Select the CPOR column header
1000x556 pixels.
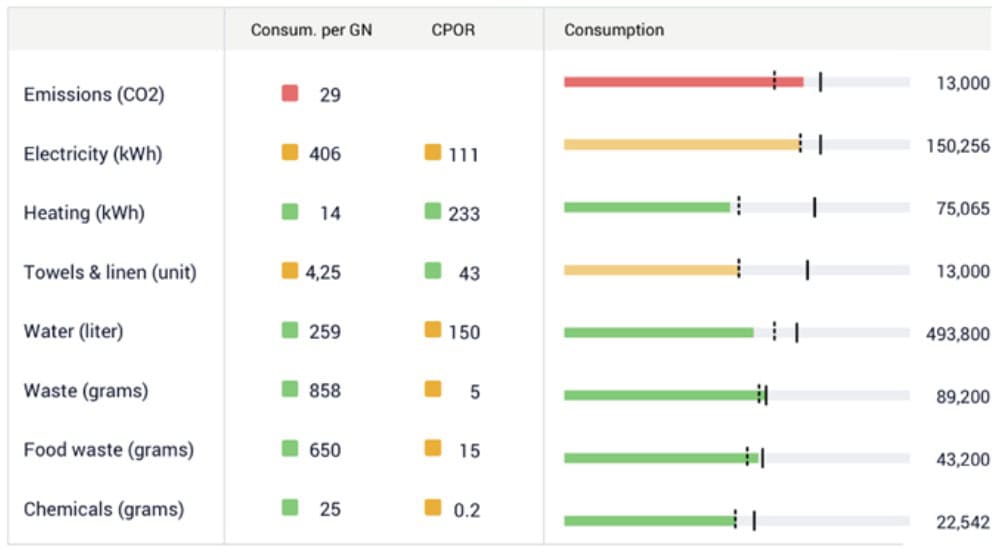(x=453, y=30)
